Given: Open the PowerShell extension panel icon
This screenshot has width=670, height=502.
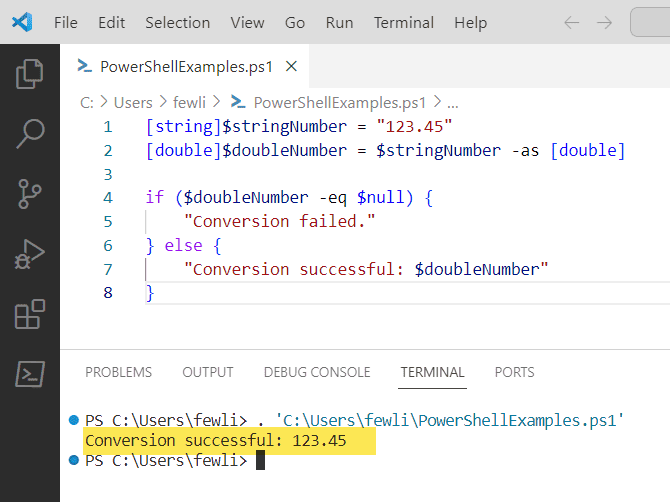Looking at the screenshot, I should [x=29, y=374].
